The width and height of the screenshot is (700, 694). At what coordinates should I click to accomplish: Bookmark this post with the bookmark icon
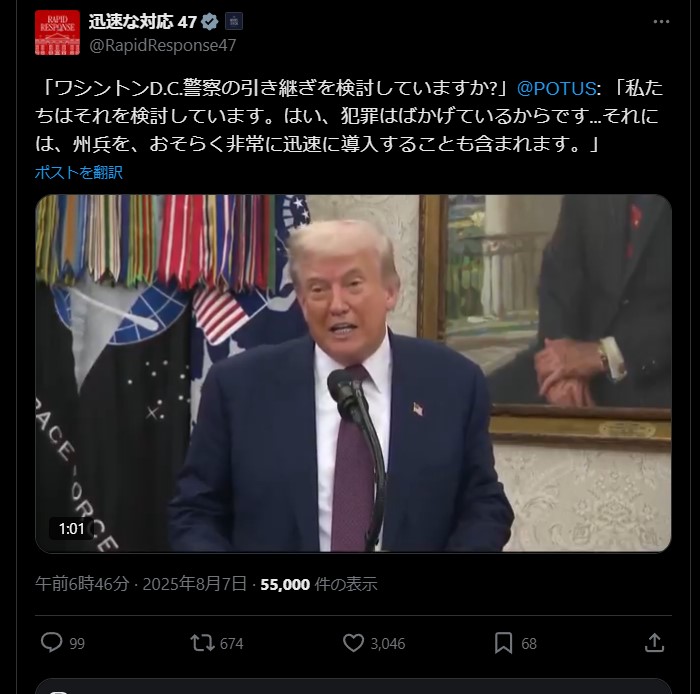pyautogui.click(x=504, y=643)
